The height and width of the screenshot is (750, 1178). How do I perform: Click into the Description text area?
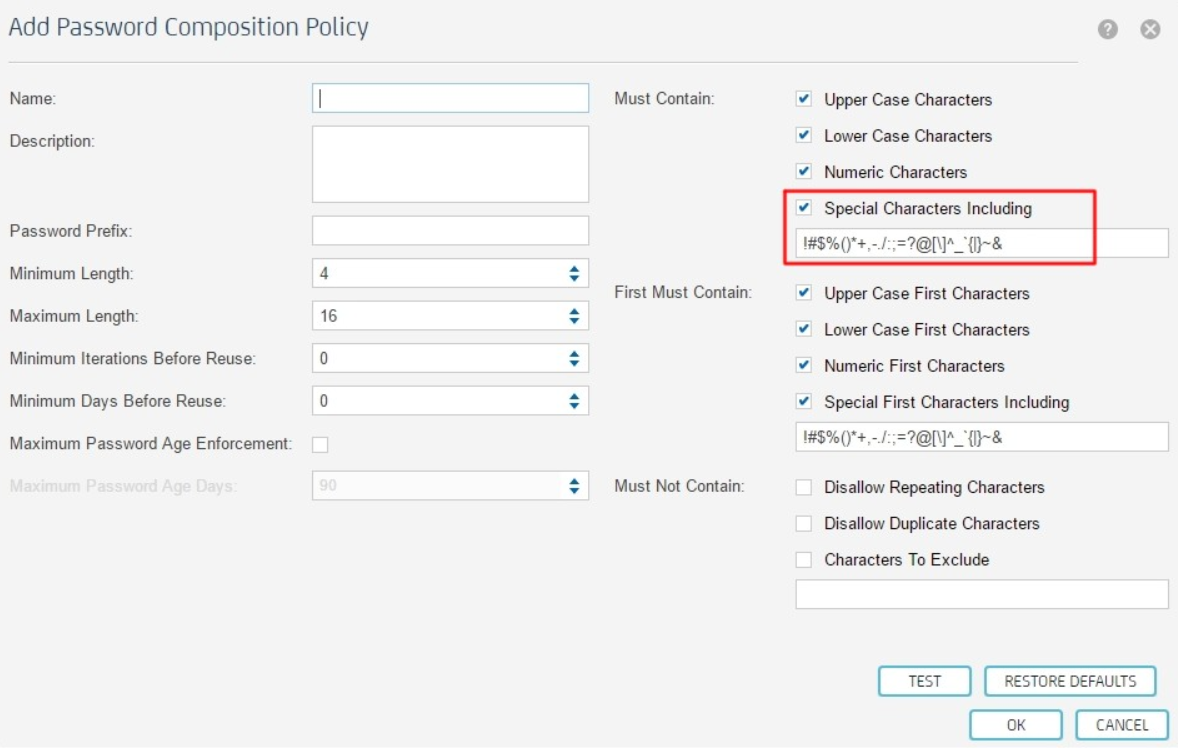pos(450,164)
